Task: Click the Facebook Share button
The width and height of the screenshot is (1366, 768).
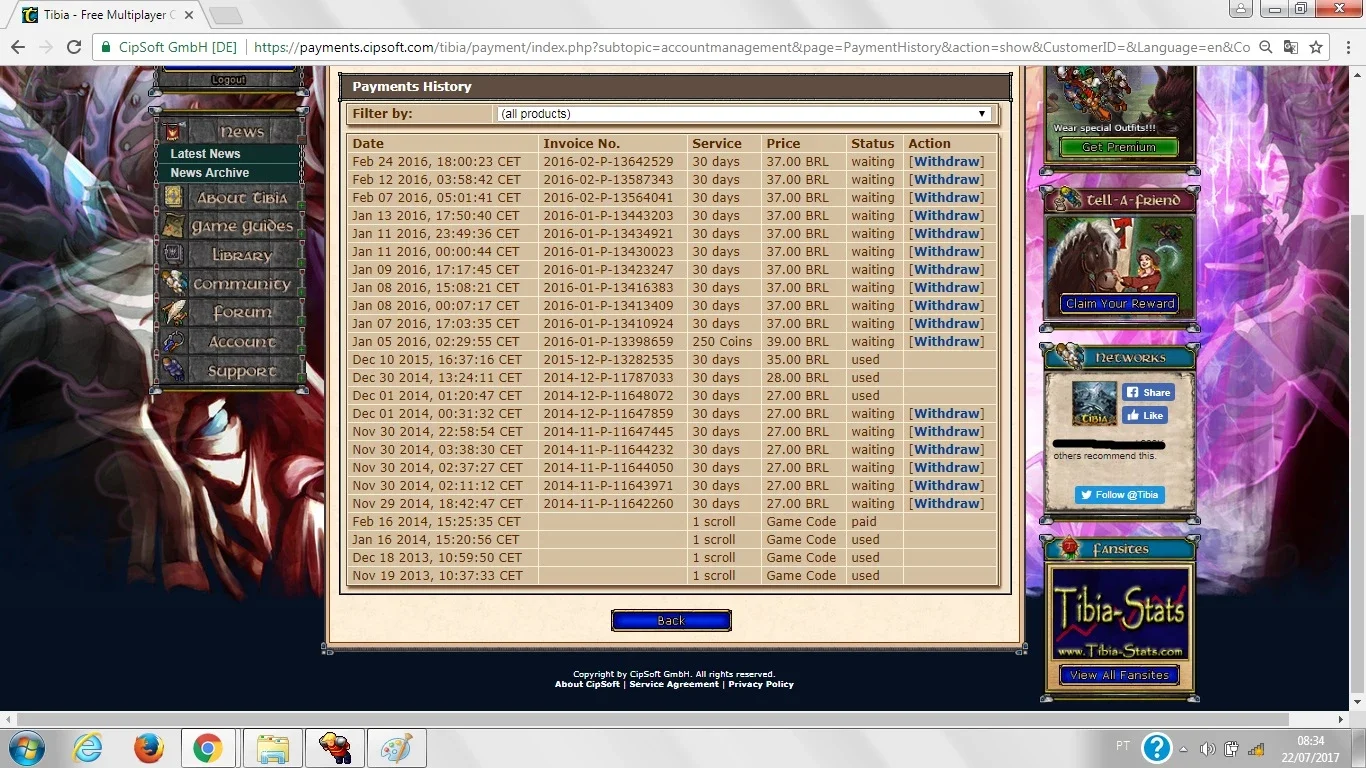Action: point(1146,392)
